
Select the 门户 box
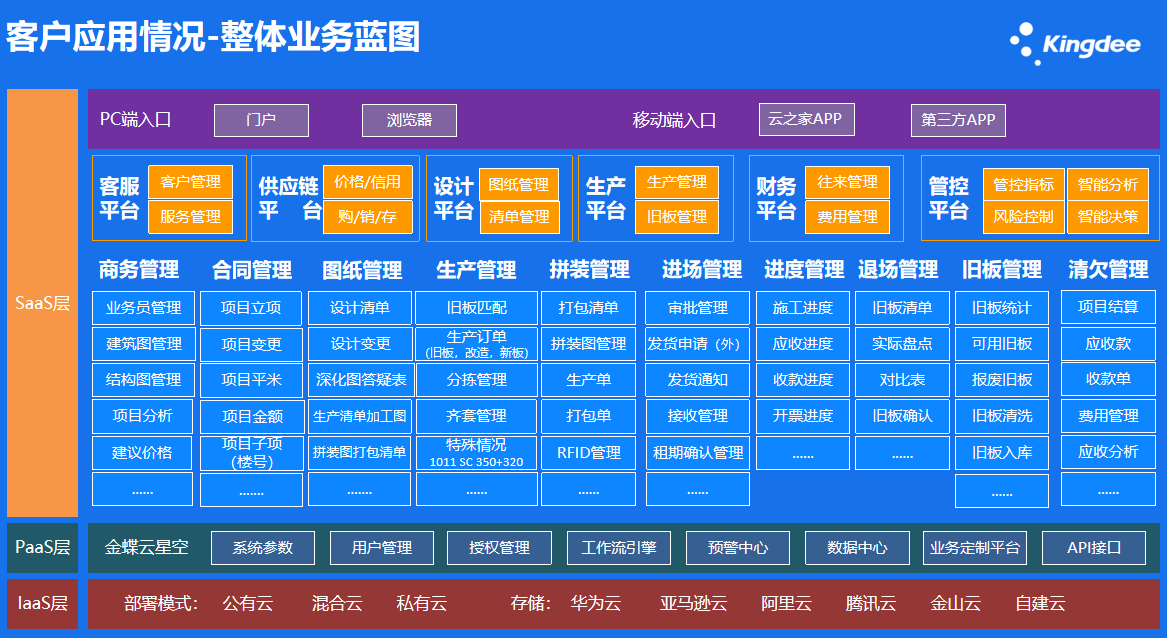(x=261, y=120)
